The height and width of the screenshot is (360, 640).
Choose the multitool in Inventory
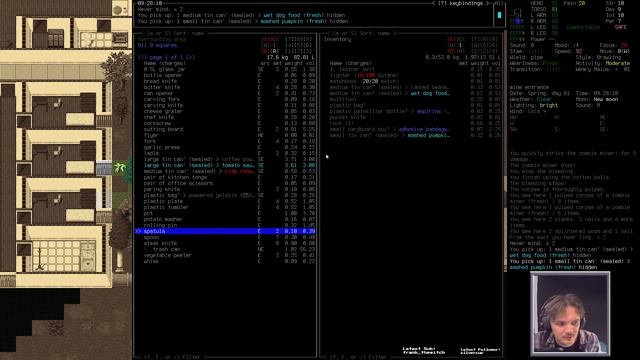coord(416,99)
